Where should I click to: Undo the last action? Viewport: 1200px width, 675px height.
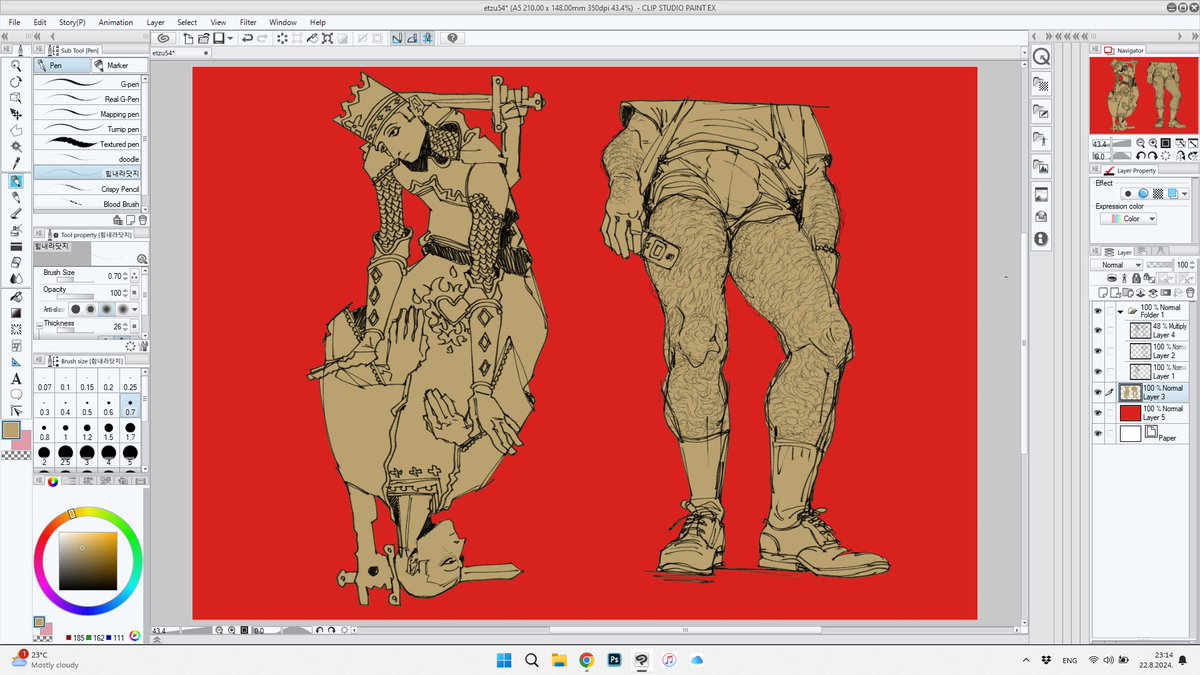(246, 38)
